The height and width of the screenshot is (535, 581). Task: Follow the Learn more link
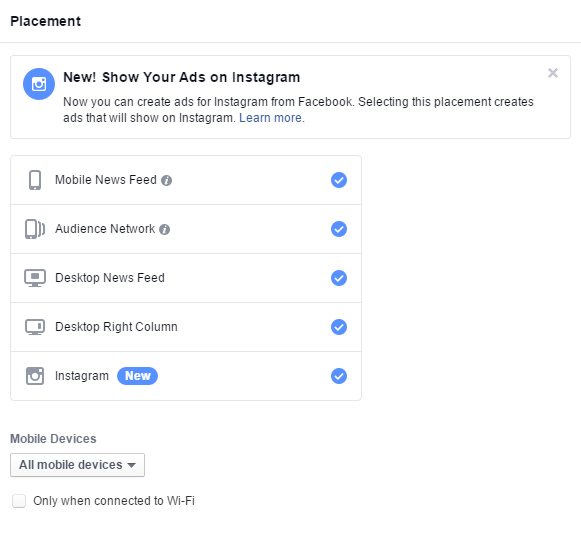270,118
